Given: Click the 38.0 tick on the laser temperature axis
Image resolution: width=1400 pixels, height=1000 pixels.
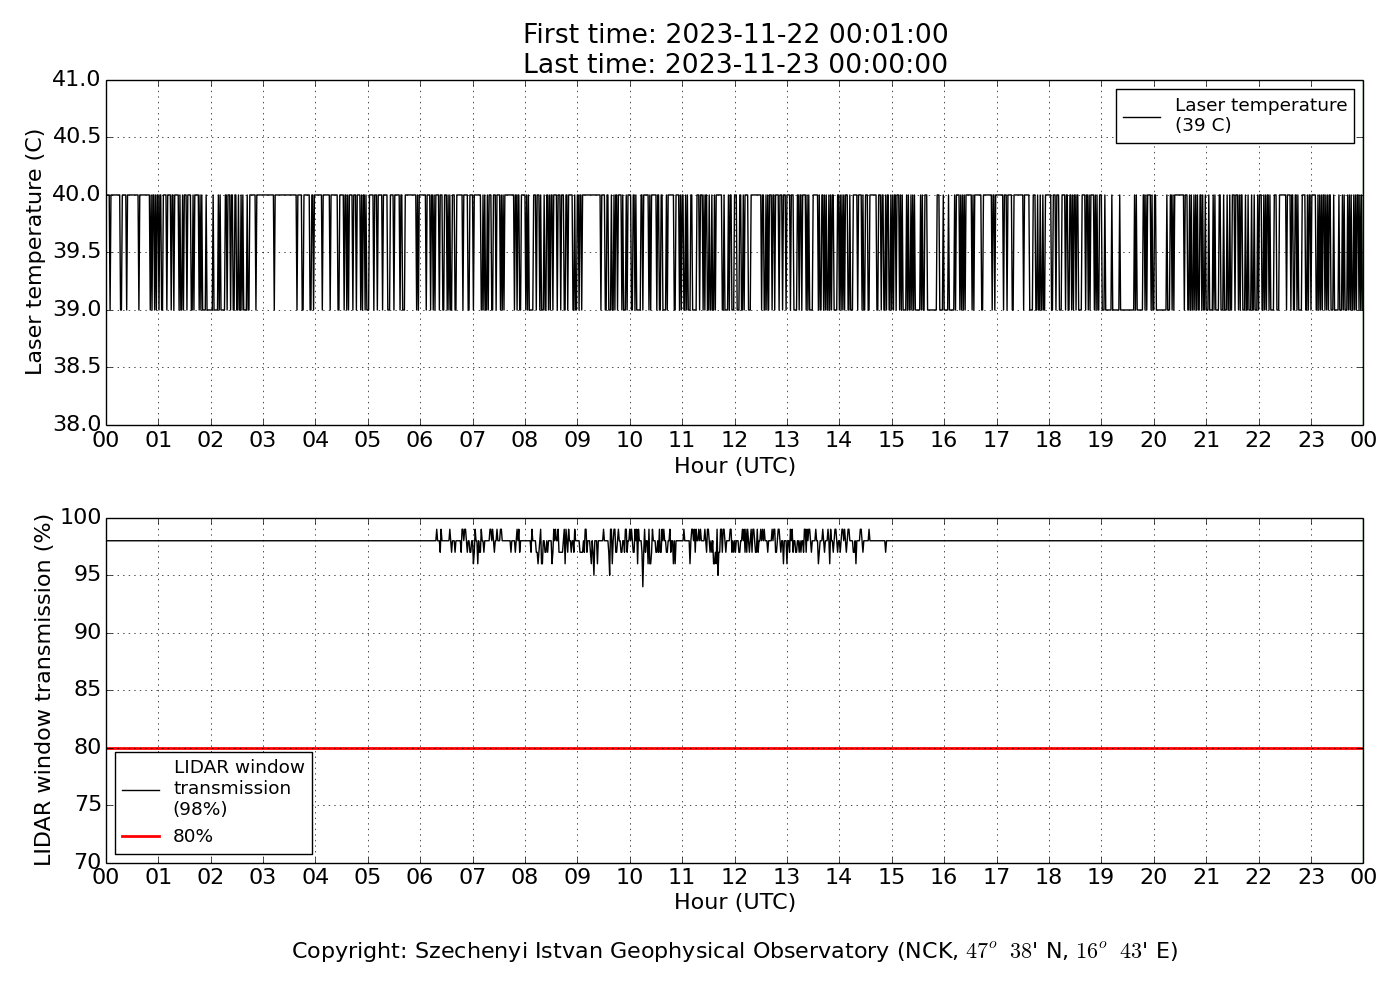Looking at the screenshot, I should tap(76, 424).
